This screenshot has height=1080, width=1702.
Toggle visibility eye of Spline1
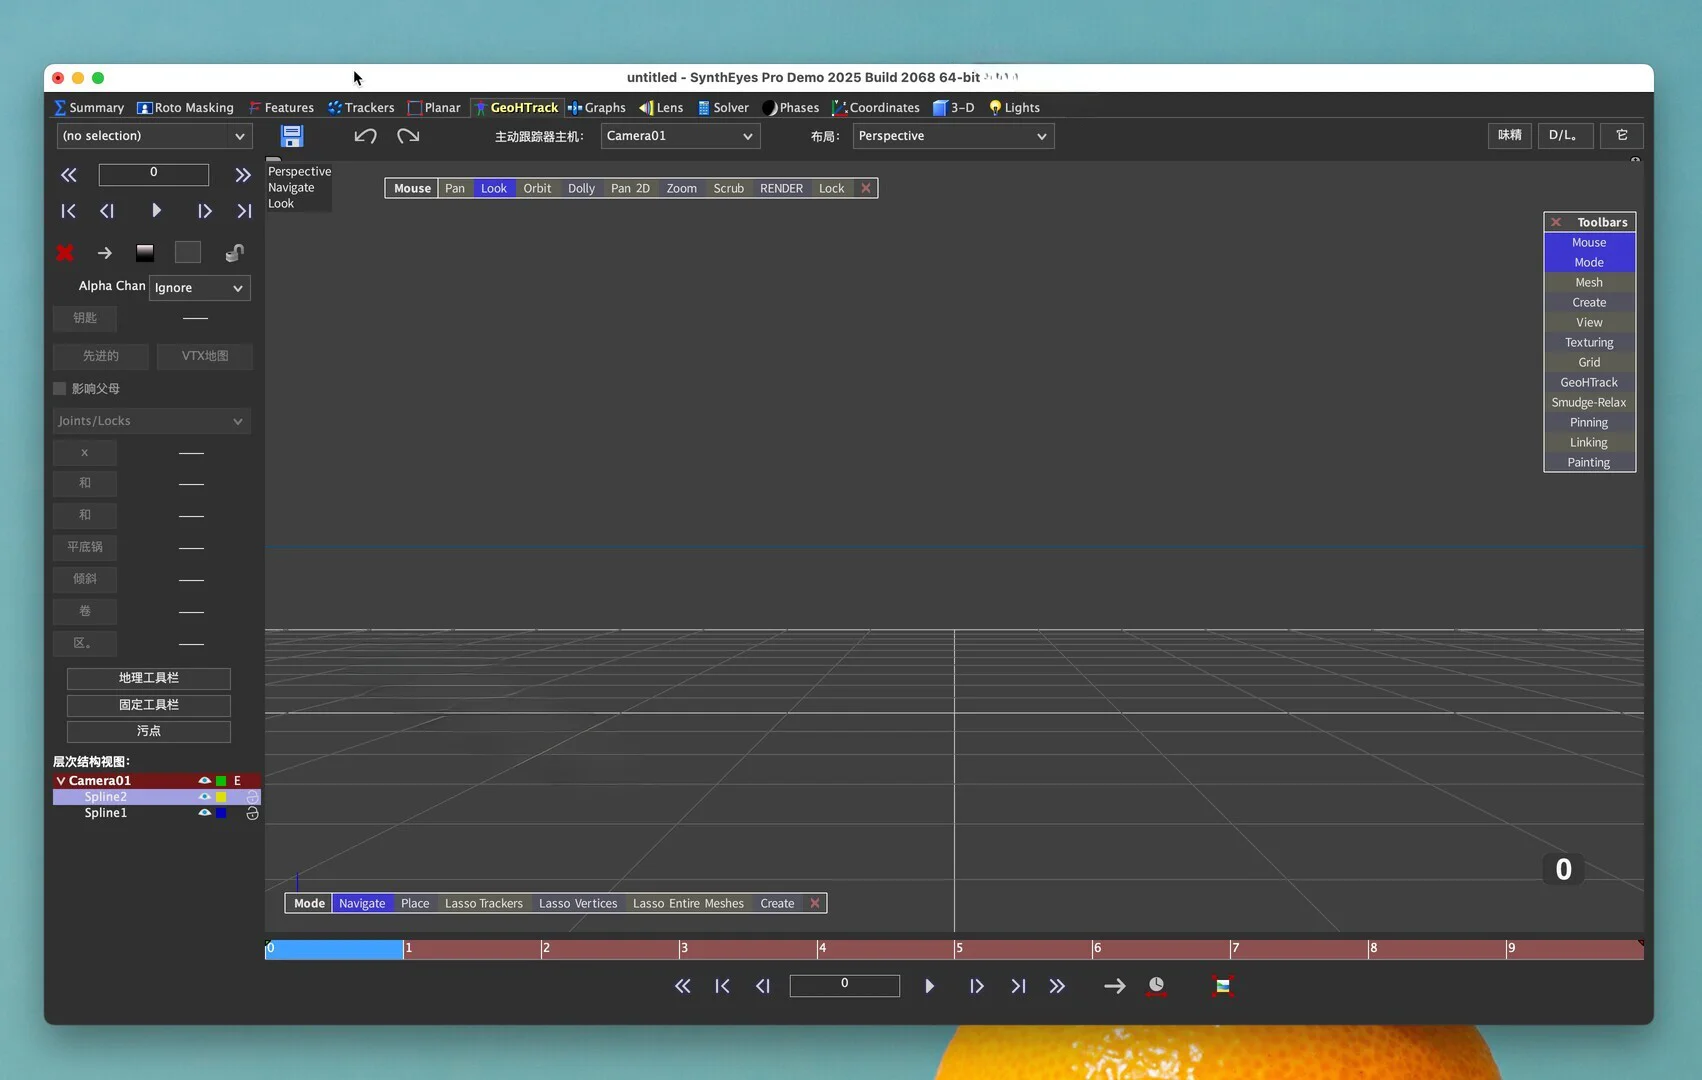point(204,813)
